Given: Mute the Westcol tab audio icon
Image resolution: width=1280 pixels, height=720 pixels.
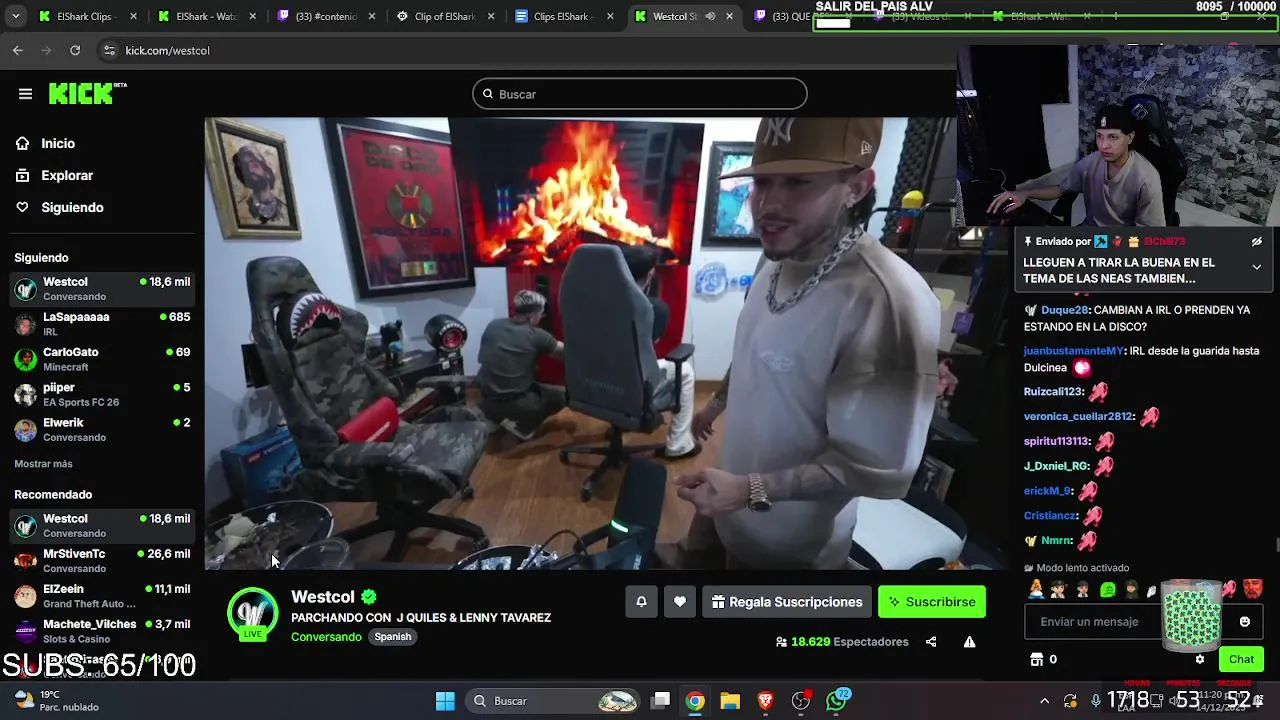Looking at the screenshot, I should coord(710,16).
